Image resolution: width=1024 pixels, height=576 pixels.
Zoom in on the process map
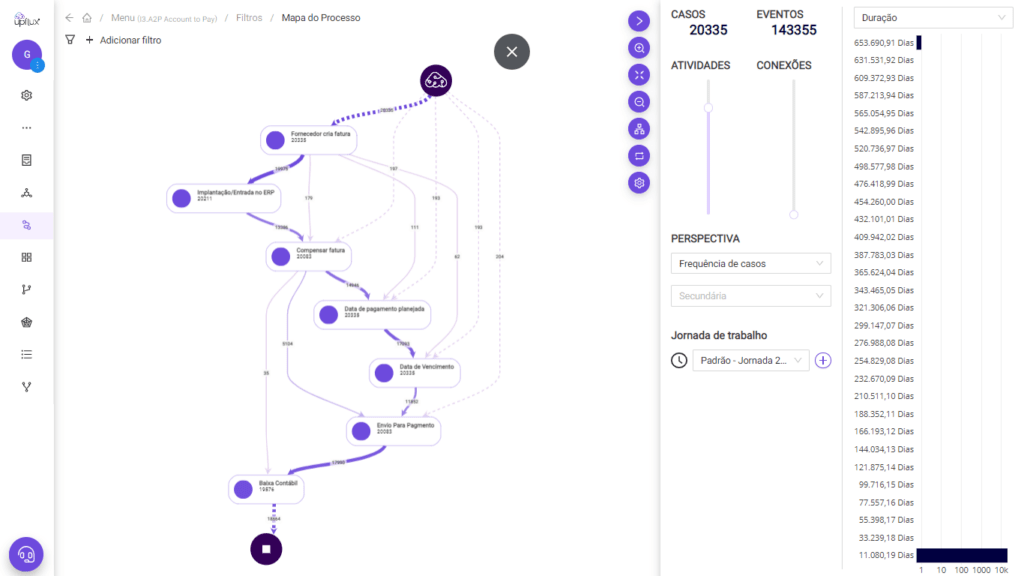(640, 47)
